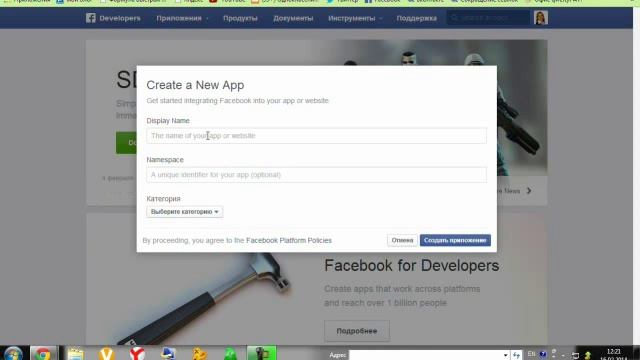This screenshot has height=360, width=640.
Task: Click the system clock in the taskbar
Action: pyautogui.click(x=613, y=354)
